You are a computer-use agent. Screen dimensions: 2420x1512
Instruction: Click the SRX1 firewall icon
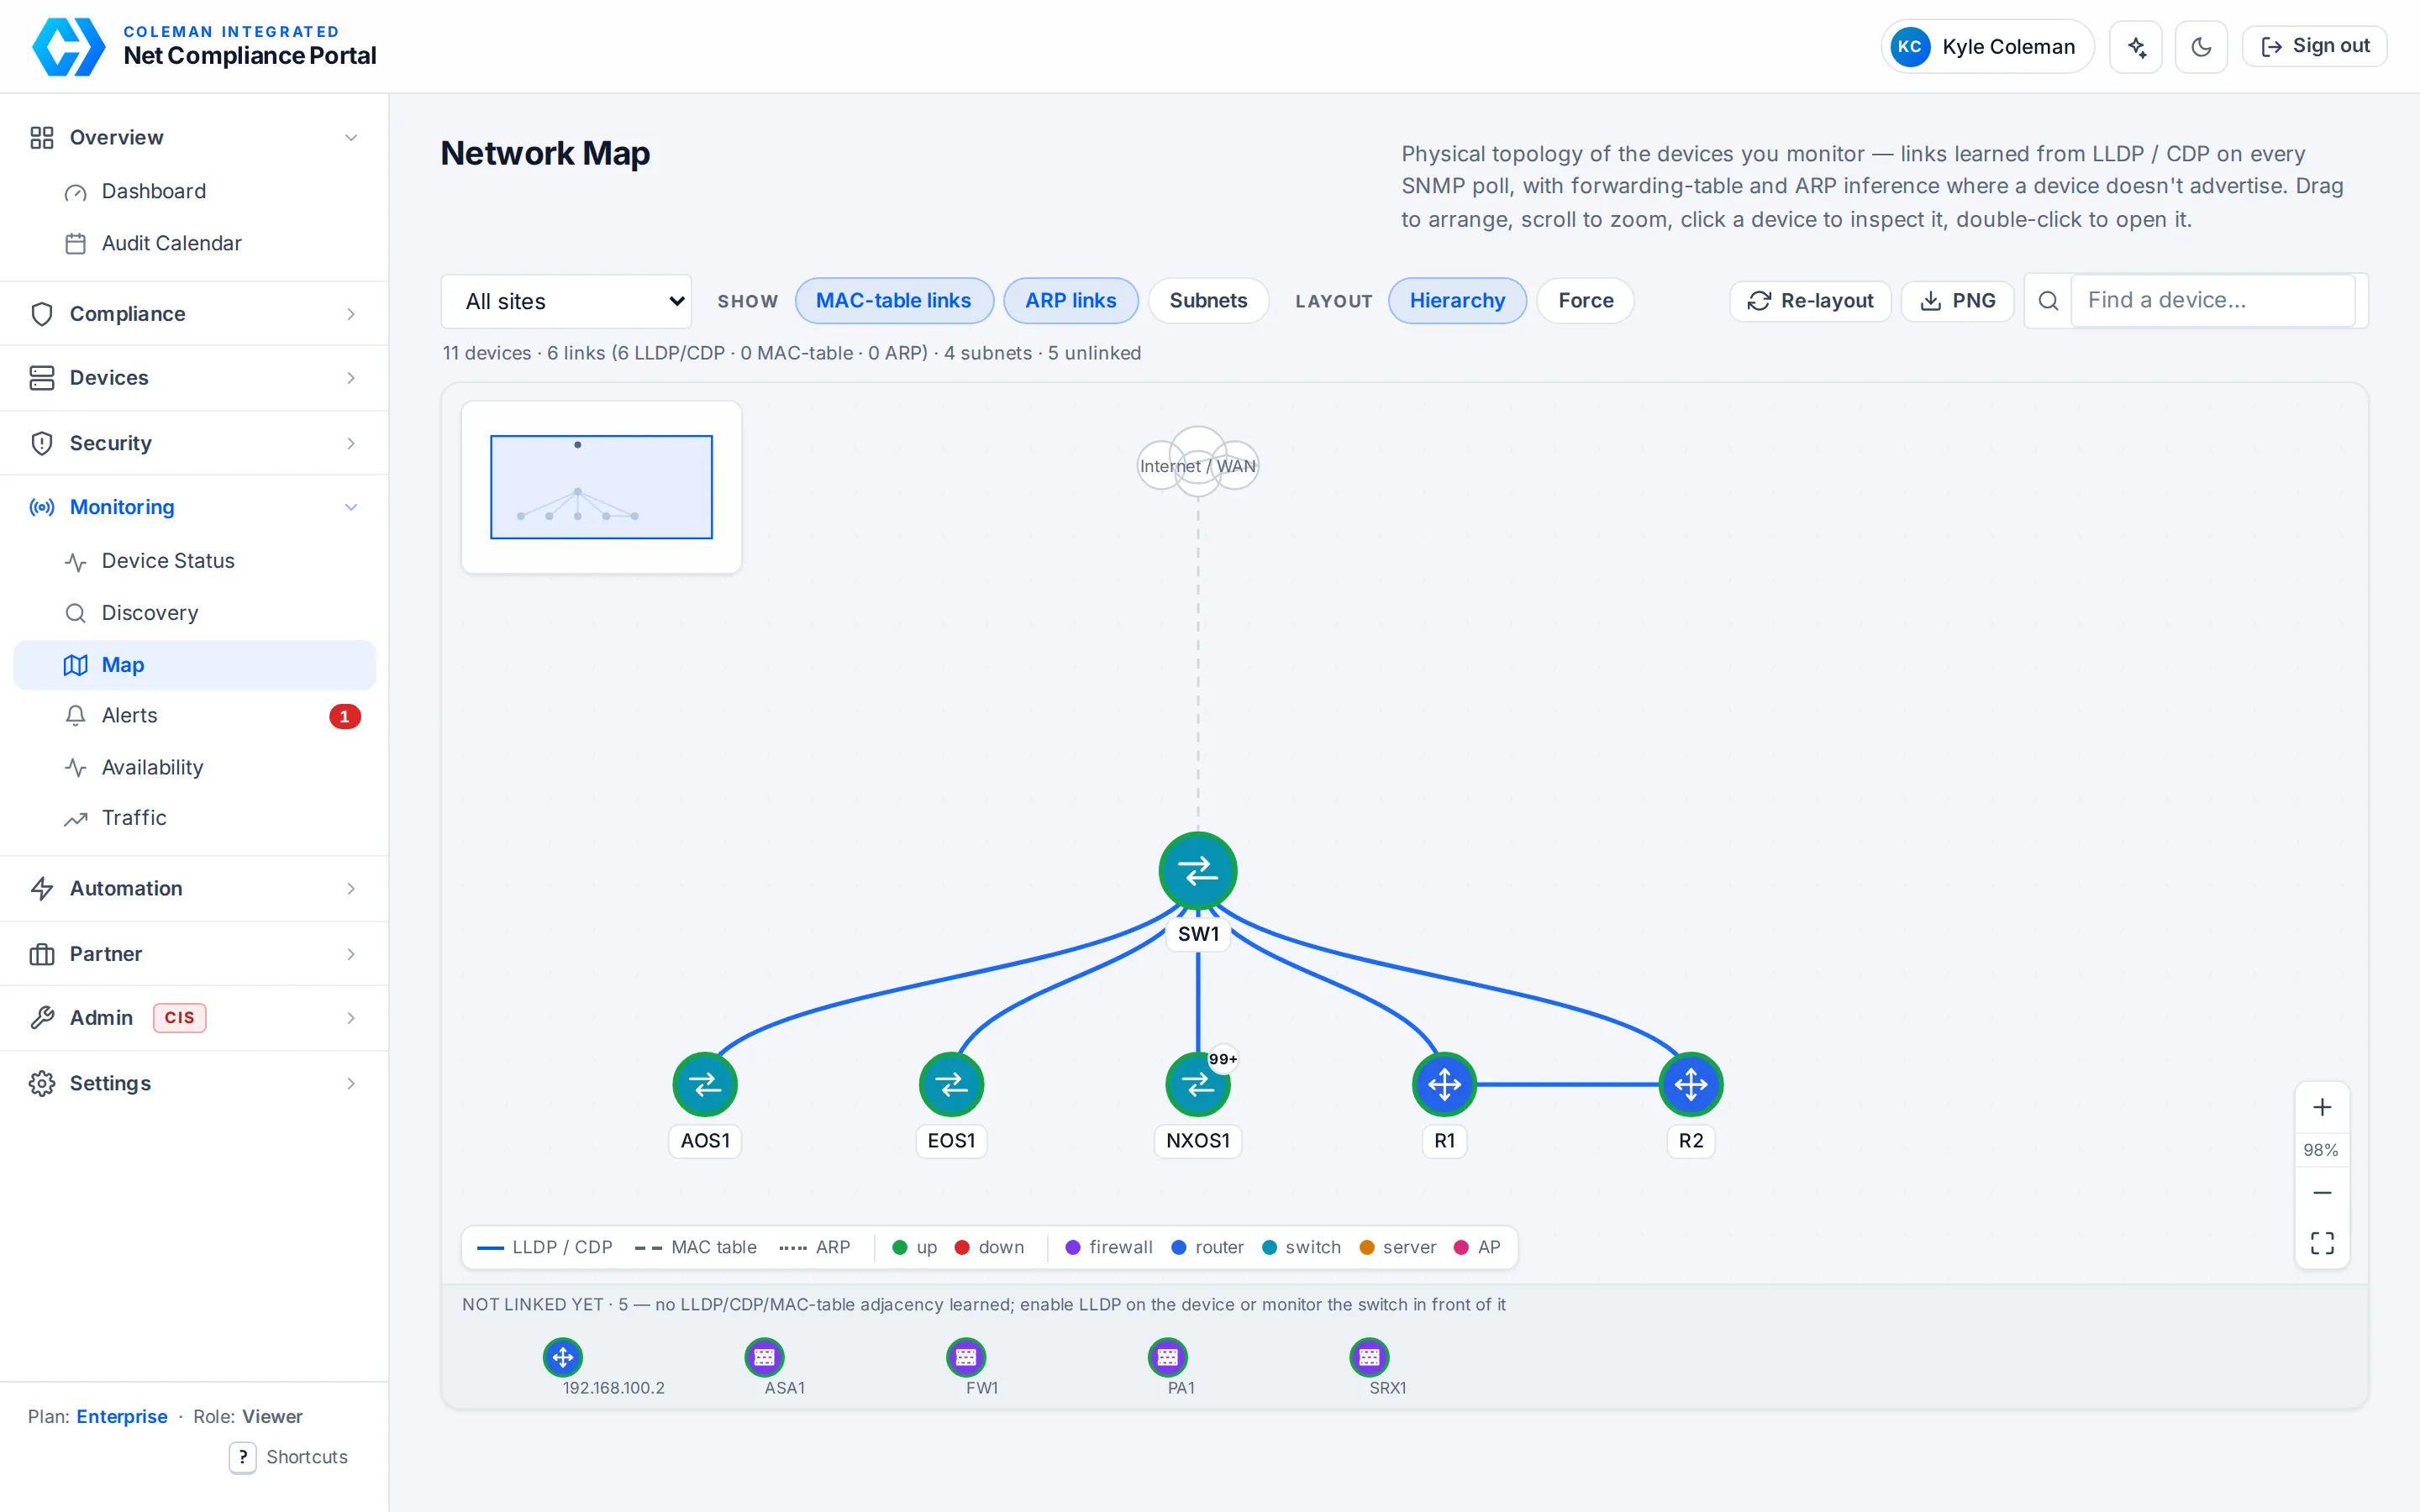pyautogui.click(x=1369, y=1357)
